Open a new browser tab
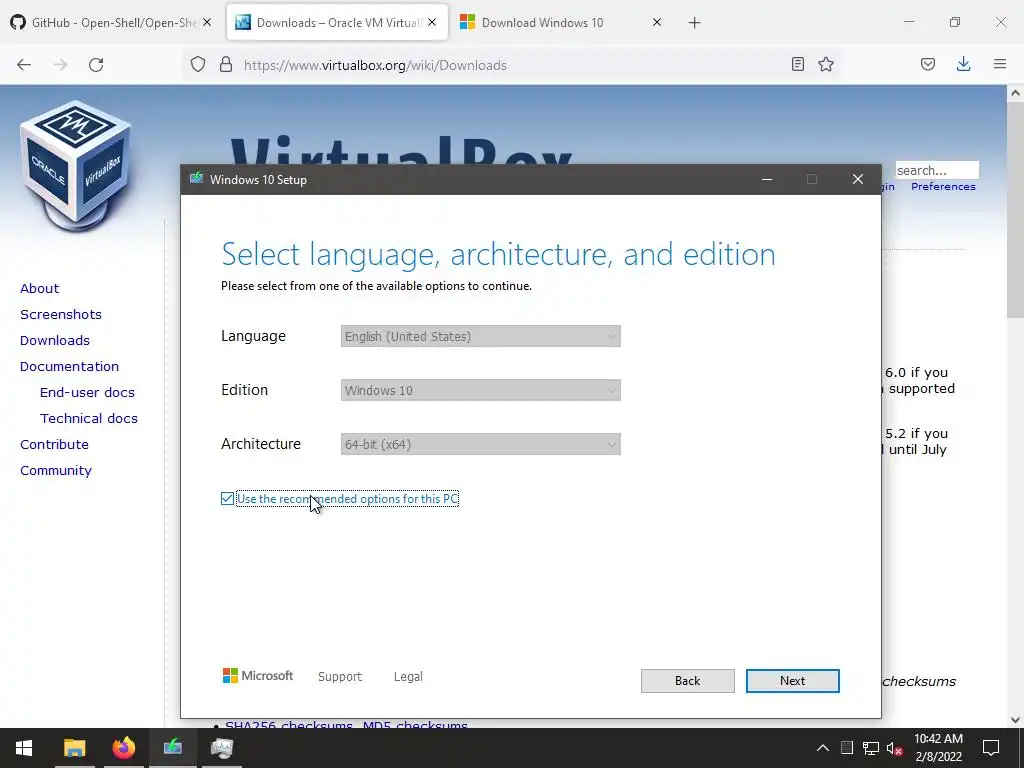The image size is (1024, 768). [x=695, y=23]
